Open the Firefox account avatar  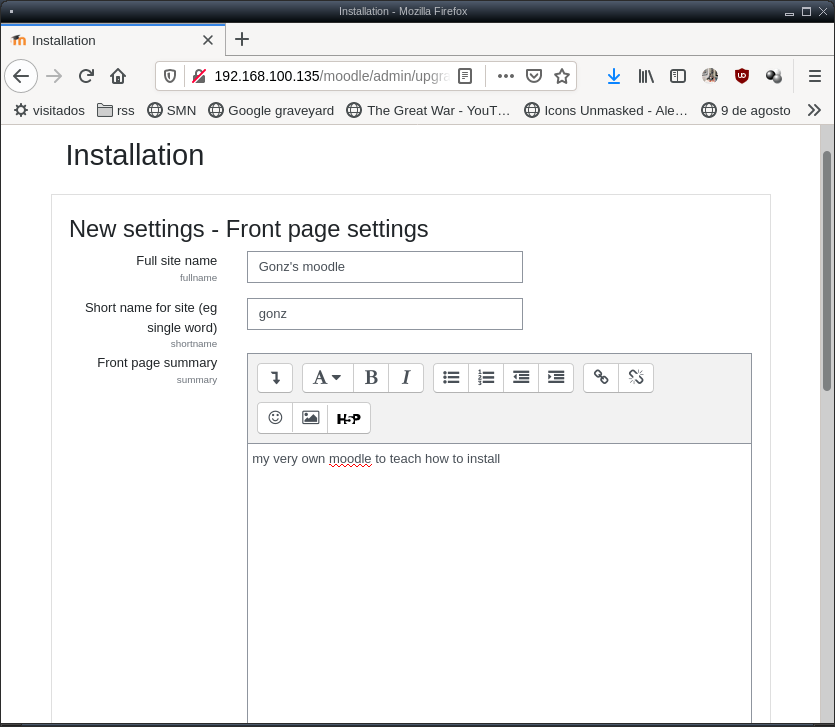pos(710,76)
